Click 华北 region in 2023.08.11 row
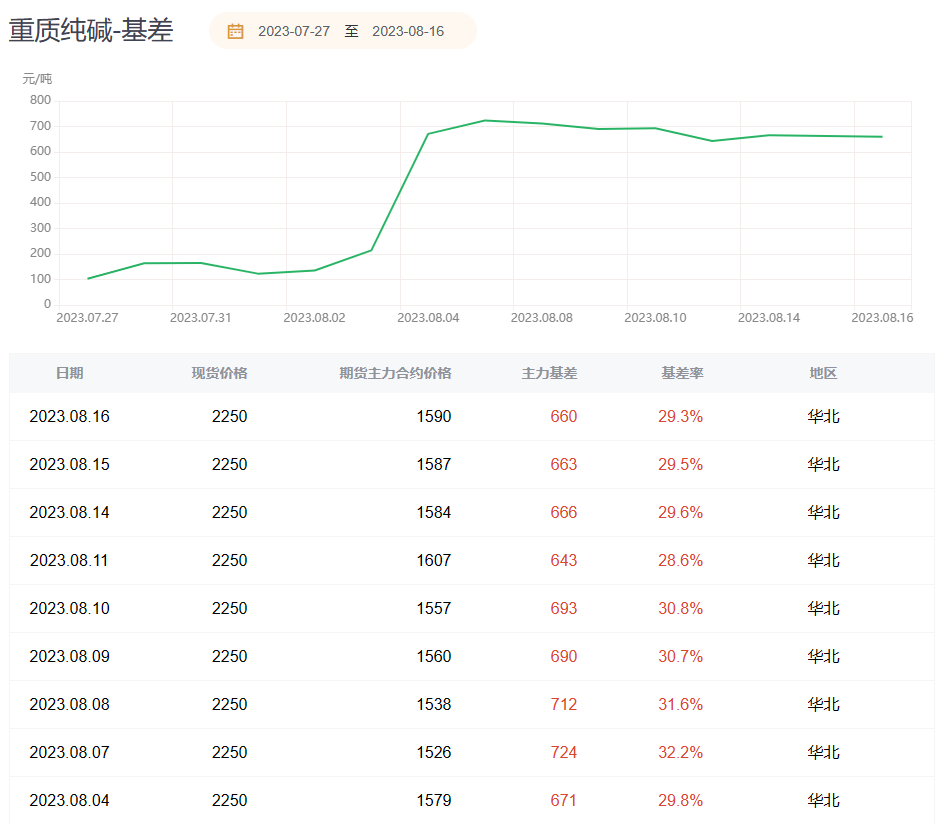Viewport: 947px width, 824px height. 823,561
